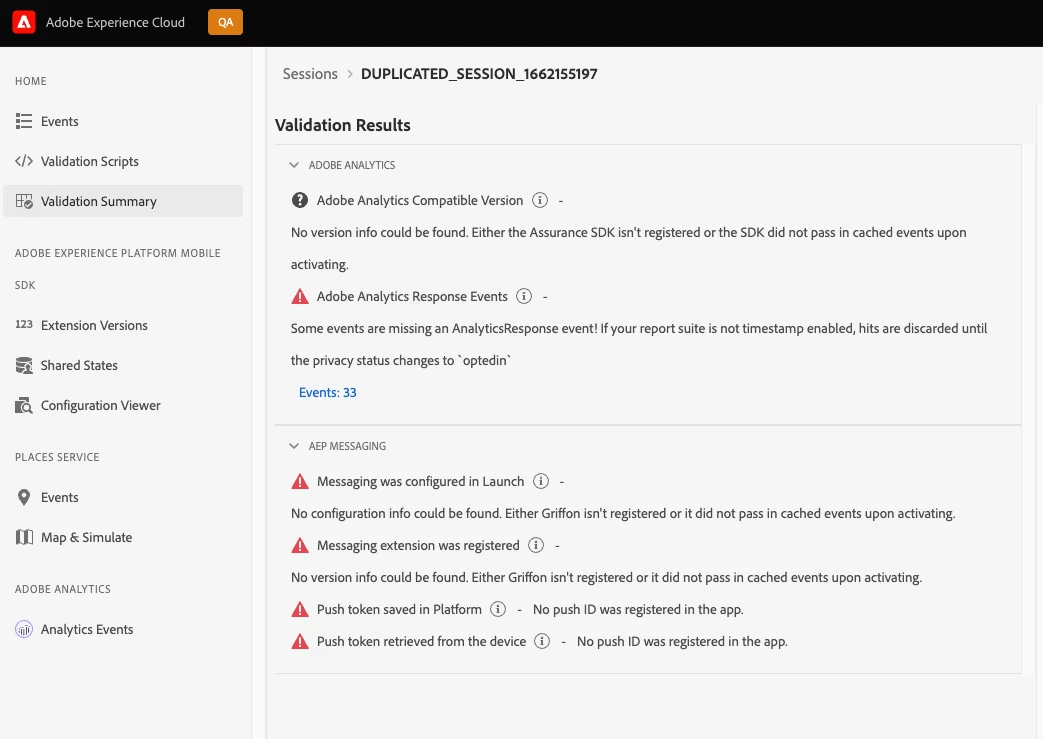Click warning icon for Messaging was configured in Launch
Viewport: 1043px width, 739px height.
[x=300, y=481]
